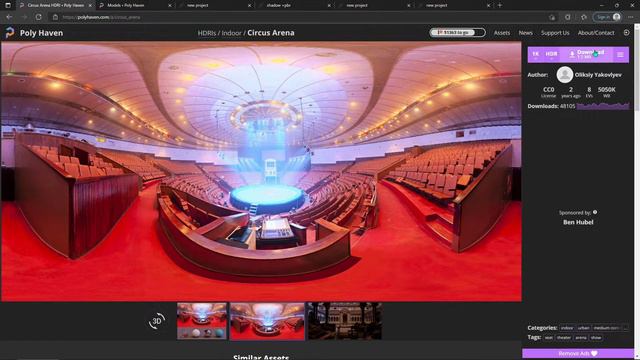Image resolution: width=640 pixels, height=360 pixels.
Task: Open the HDR format dropdown
Action: (x=551, y=54)
